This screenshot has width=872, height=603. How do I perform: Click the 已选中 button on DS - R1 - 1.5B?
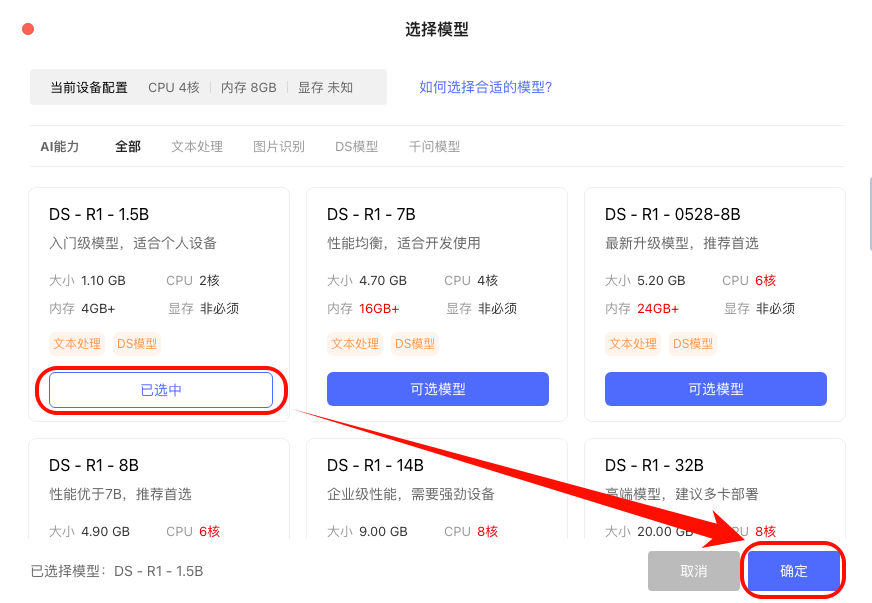pos(161,389)
